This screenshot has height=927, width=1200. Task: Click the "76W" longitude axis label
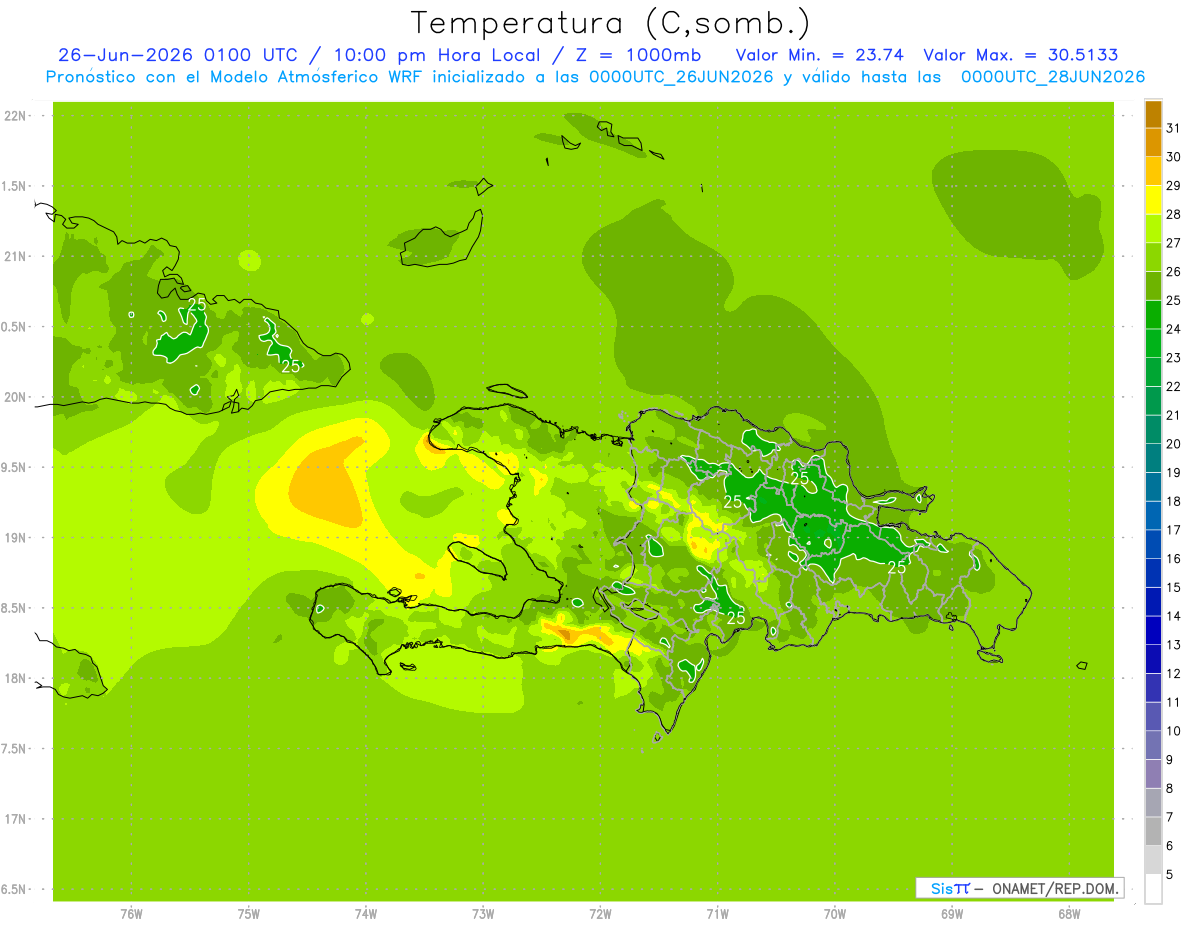[131, 914]
